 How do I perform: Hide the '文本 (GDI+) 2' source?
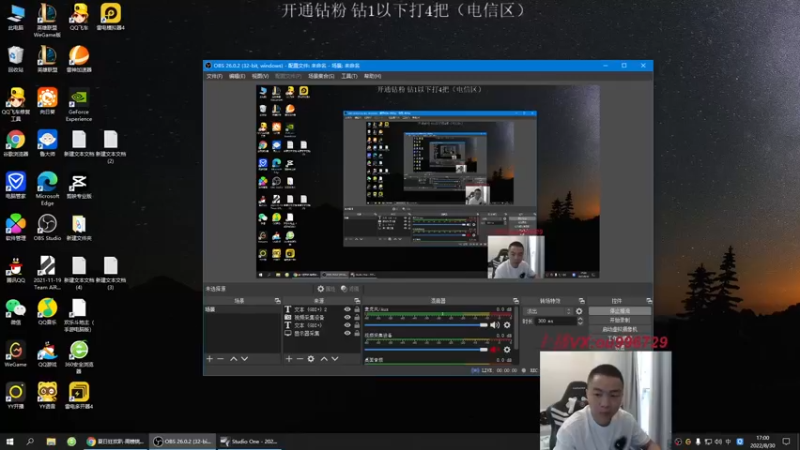coord(347,309)
